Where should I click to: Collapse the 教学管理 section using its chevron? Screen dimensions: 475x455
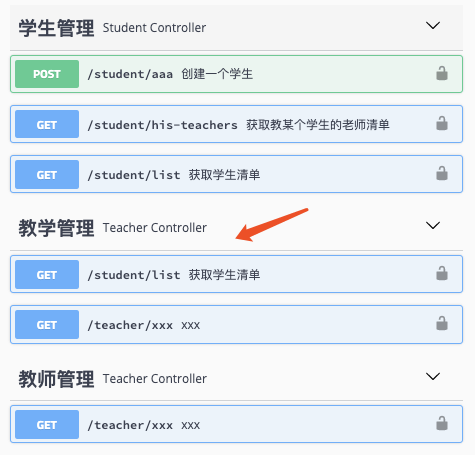pos(433,225)
